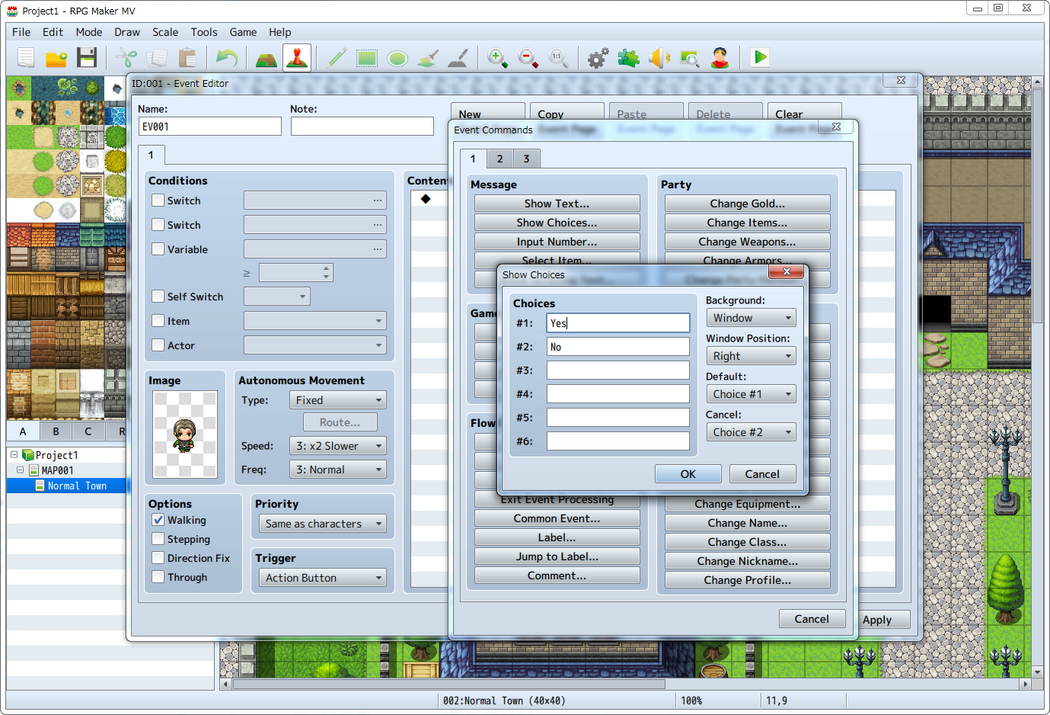Screen dimensions: 1050x715
Task: Click the Undo arrow icon
Action: coord(227,58)
